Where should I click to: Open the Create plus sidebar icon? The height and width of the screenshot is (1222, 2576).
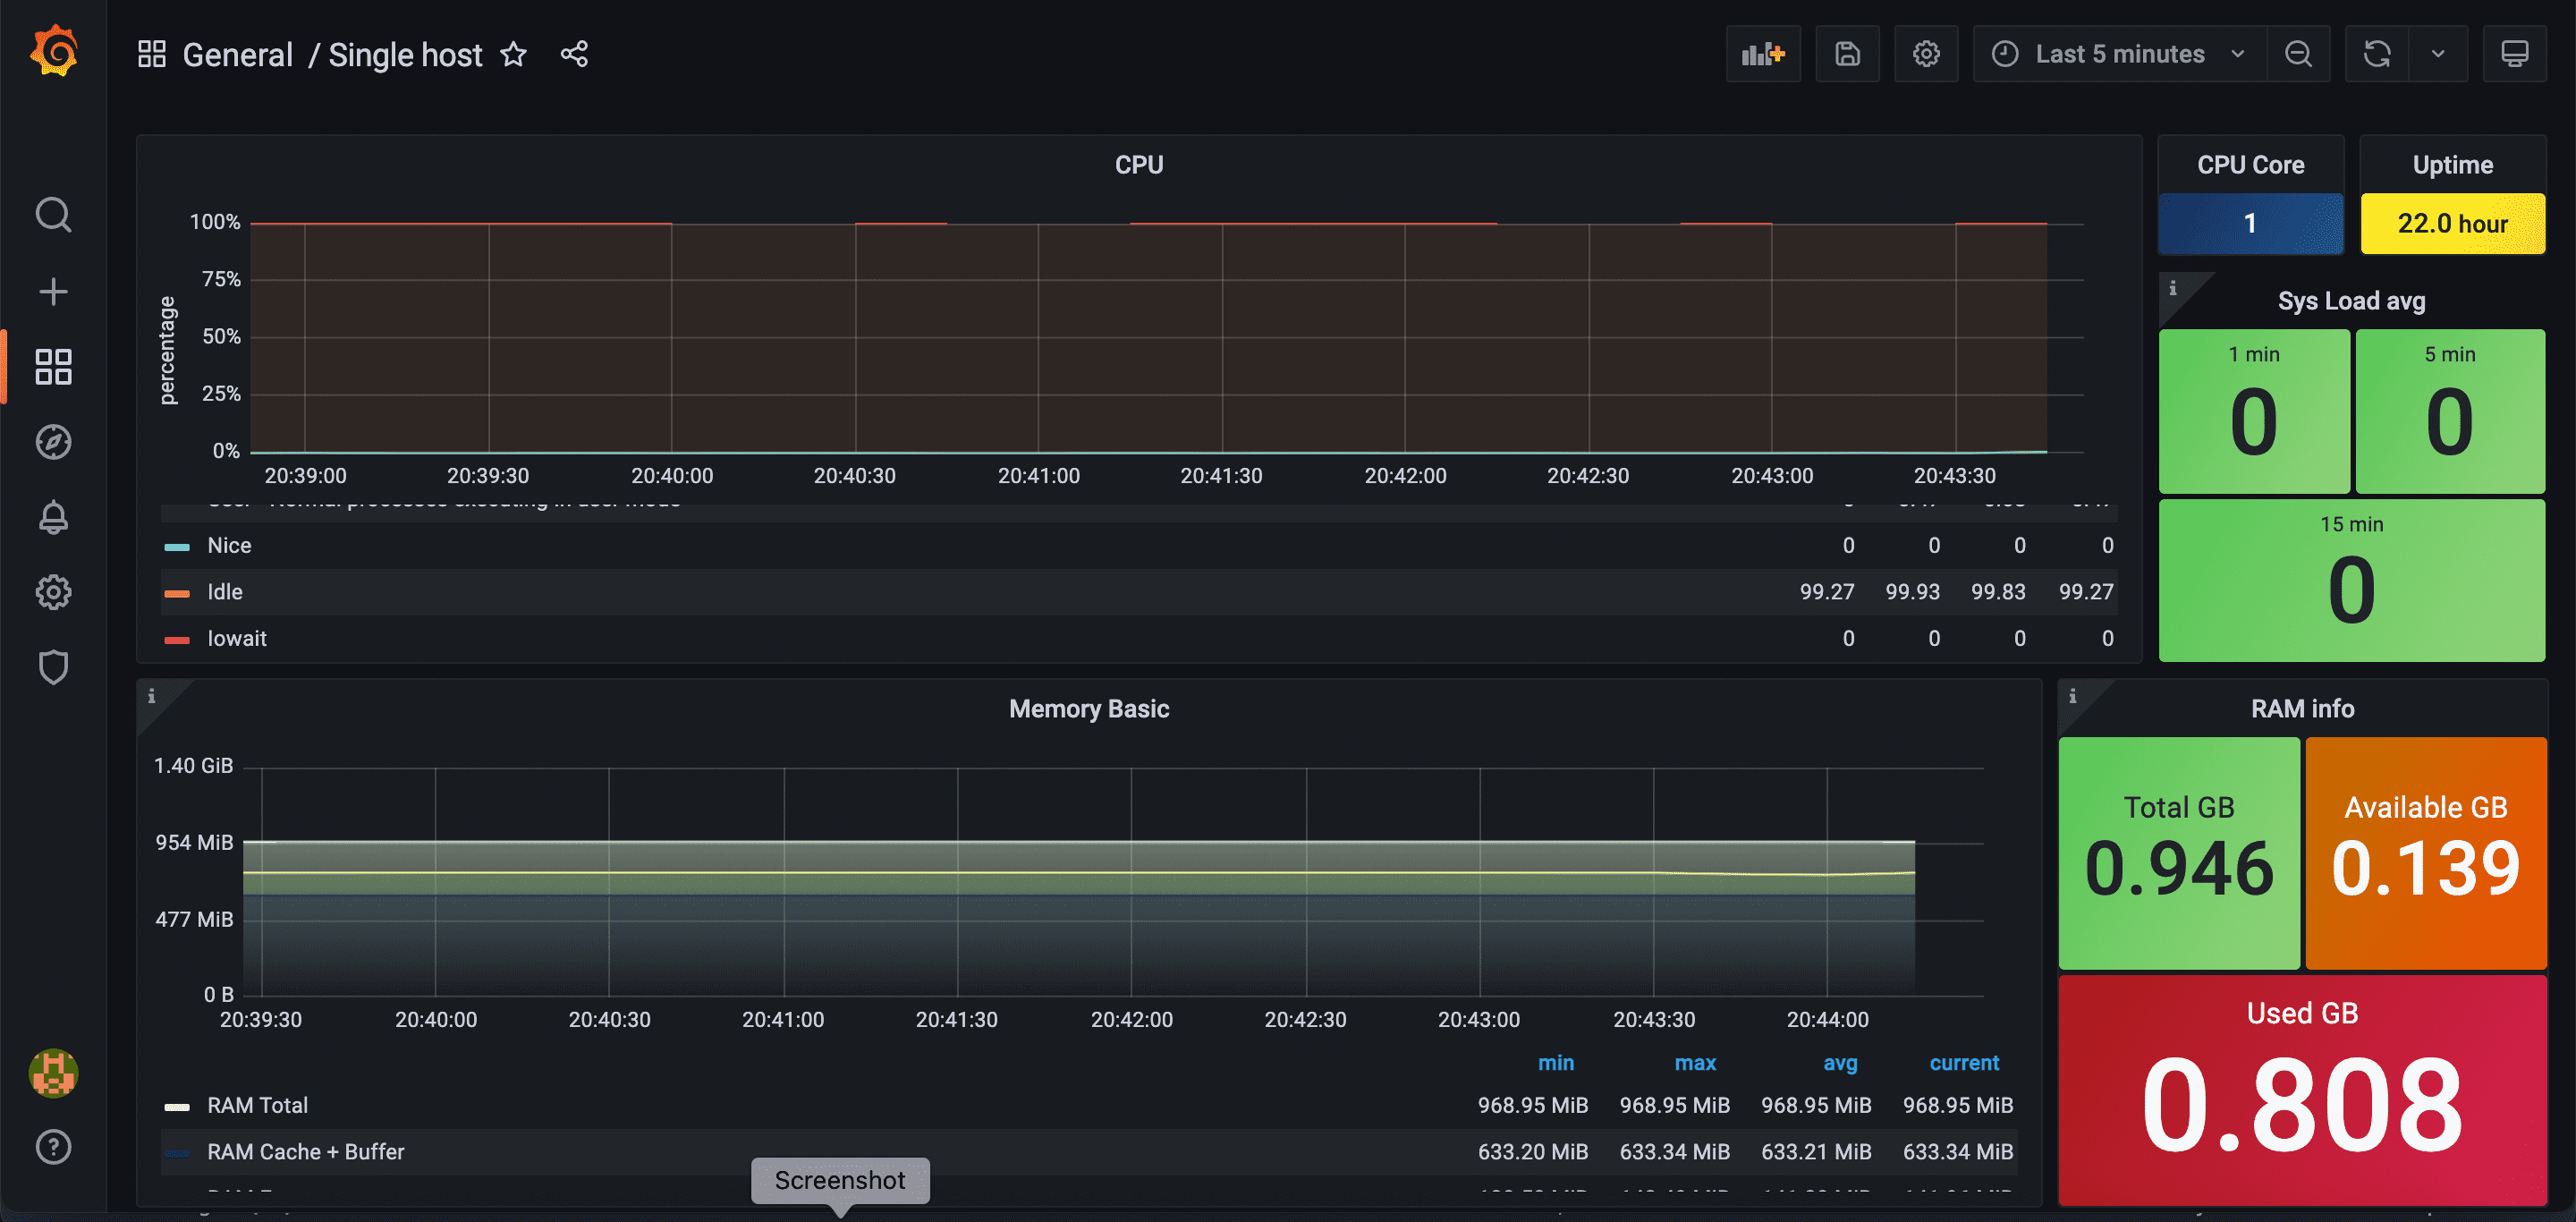pos(54,291)
